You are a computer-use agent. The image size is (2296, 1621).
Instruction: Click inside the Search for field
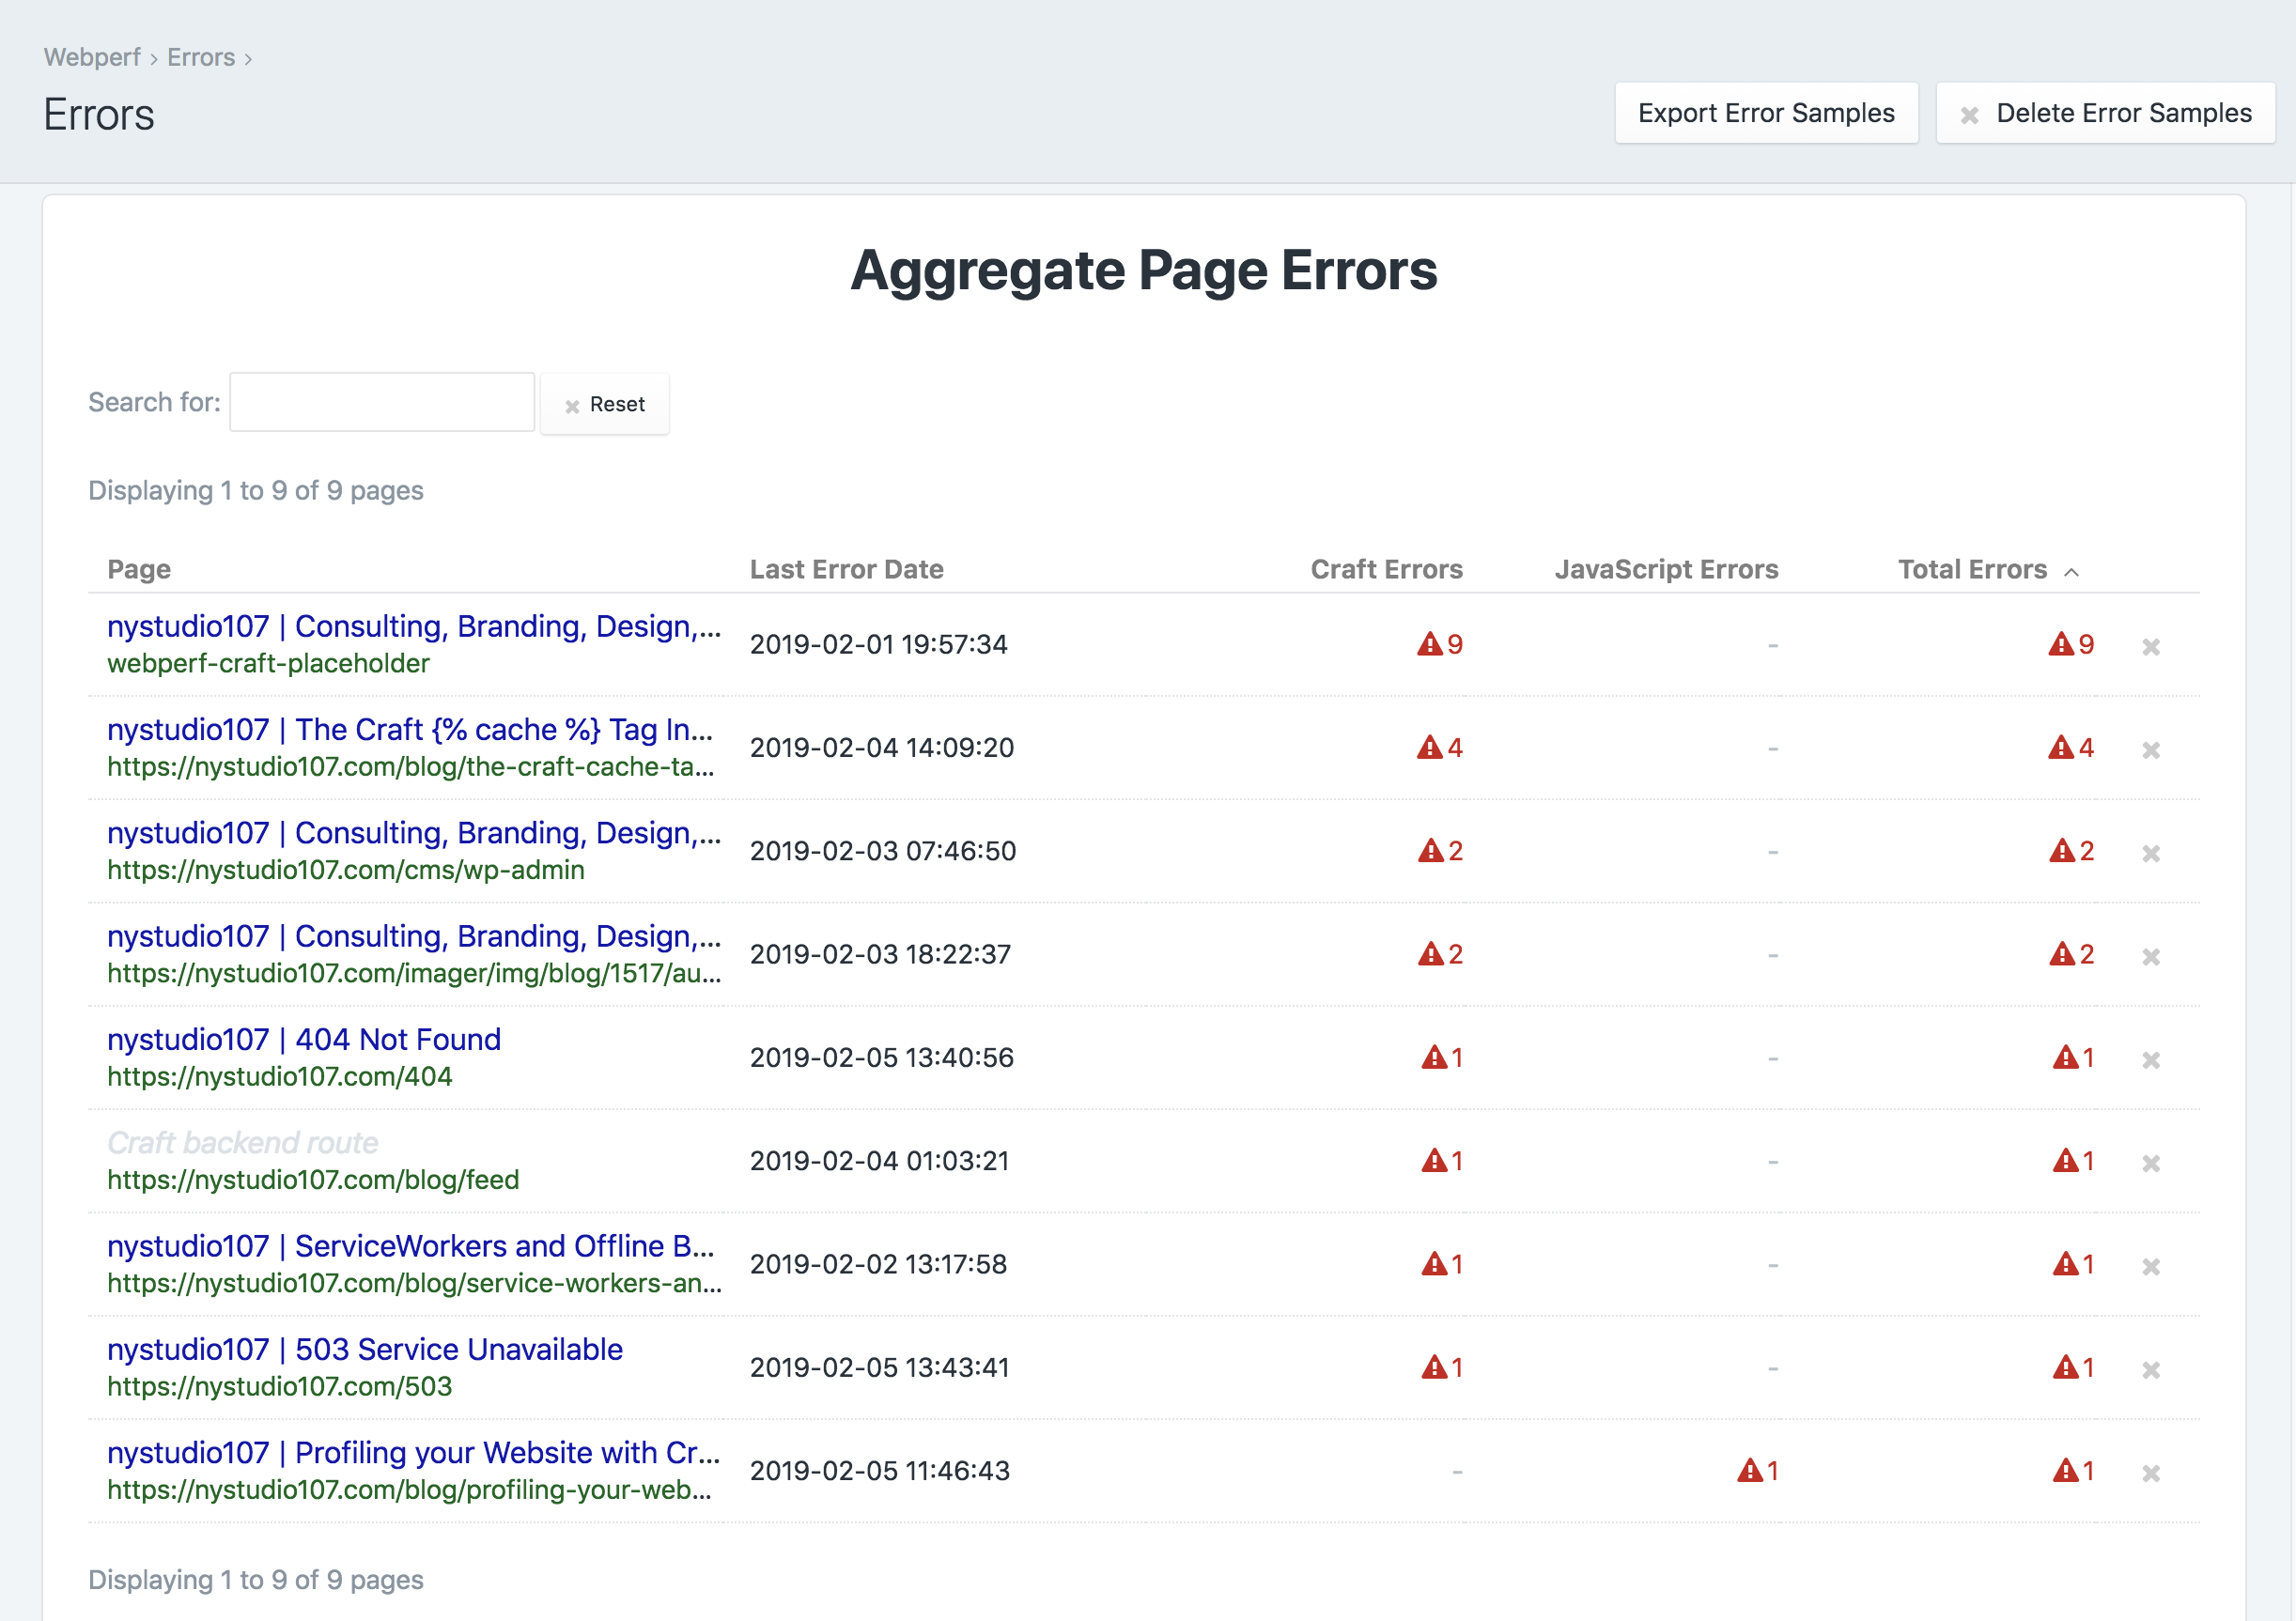(x=381, y=401)
